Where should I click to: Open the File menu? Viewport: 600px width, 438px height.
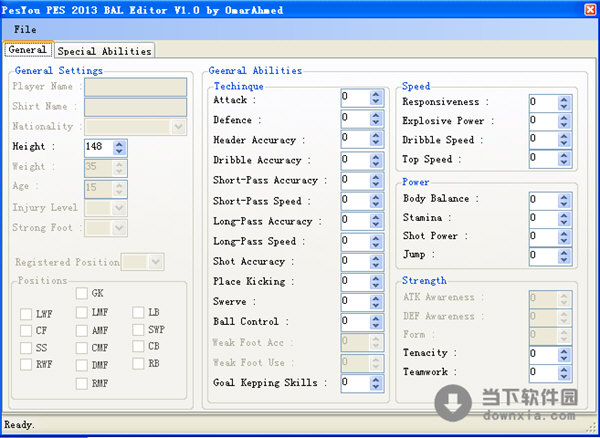[x=25, y=29]
